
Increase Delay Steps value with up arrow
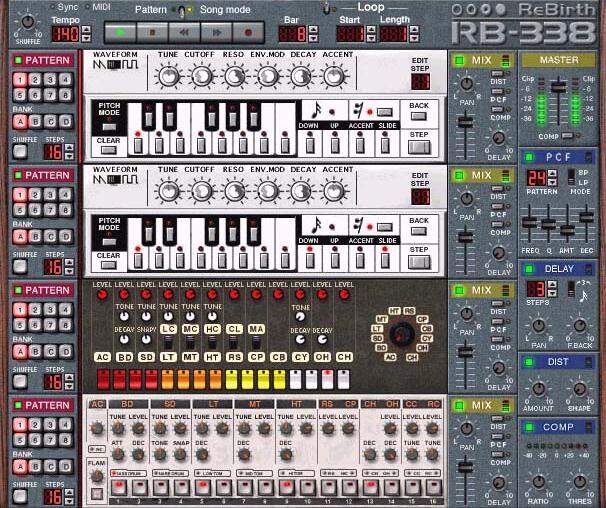[x=553, y=285]
